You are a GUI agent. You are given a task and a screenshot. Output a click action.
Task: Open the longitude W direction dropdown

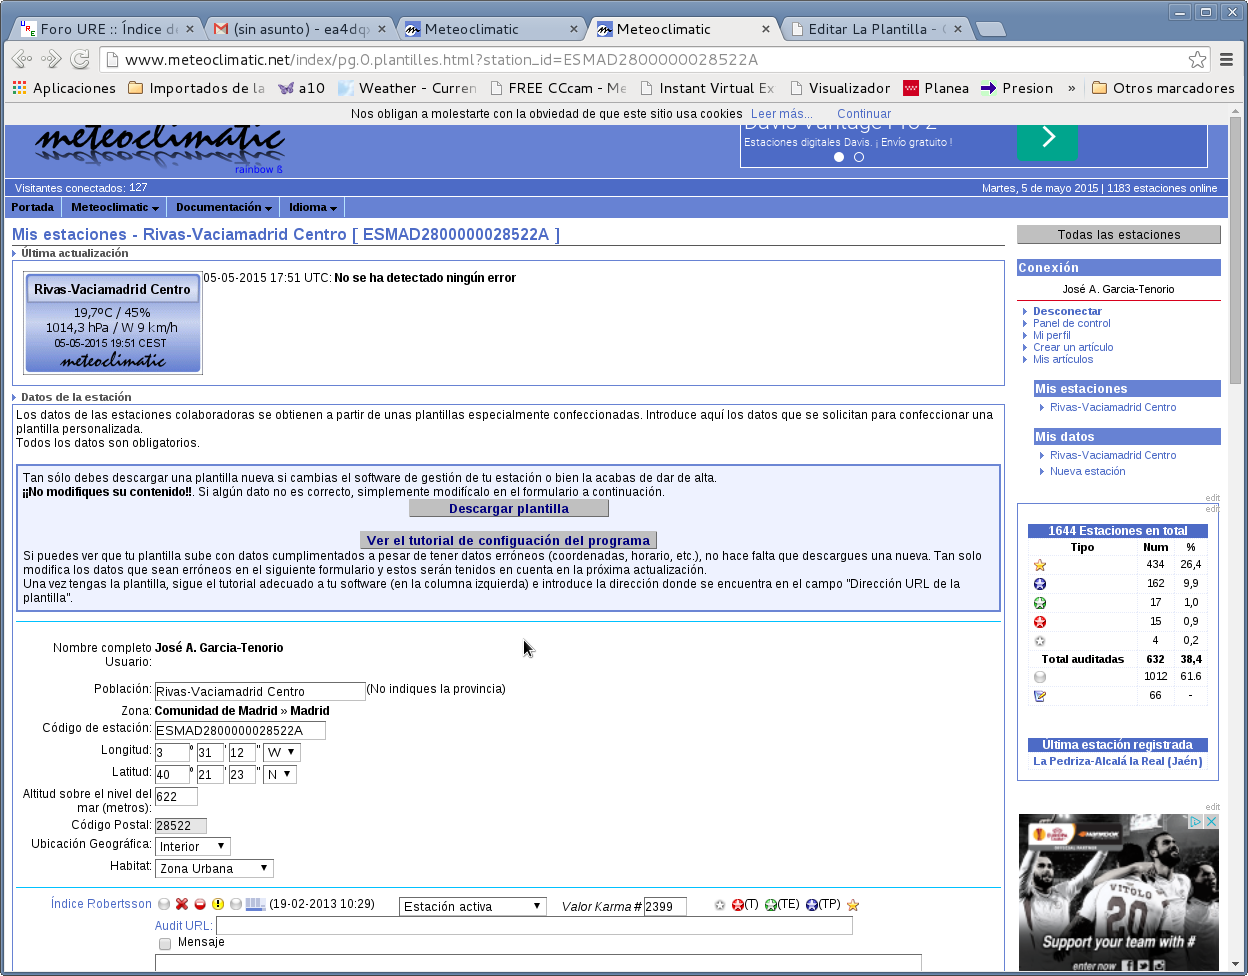tap(281, 752)
